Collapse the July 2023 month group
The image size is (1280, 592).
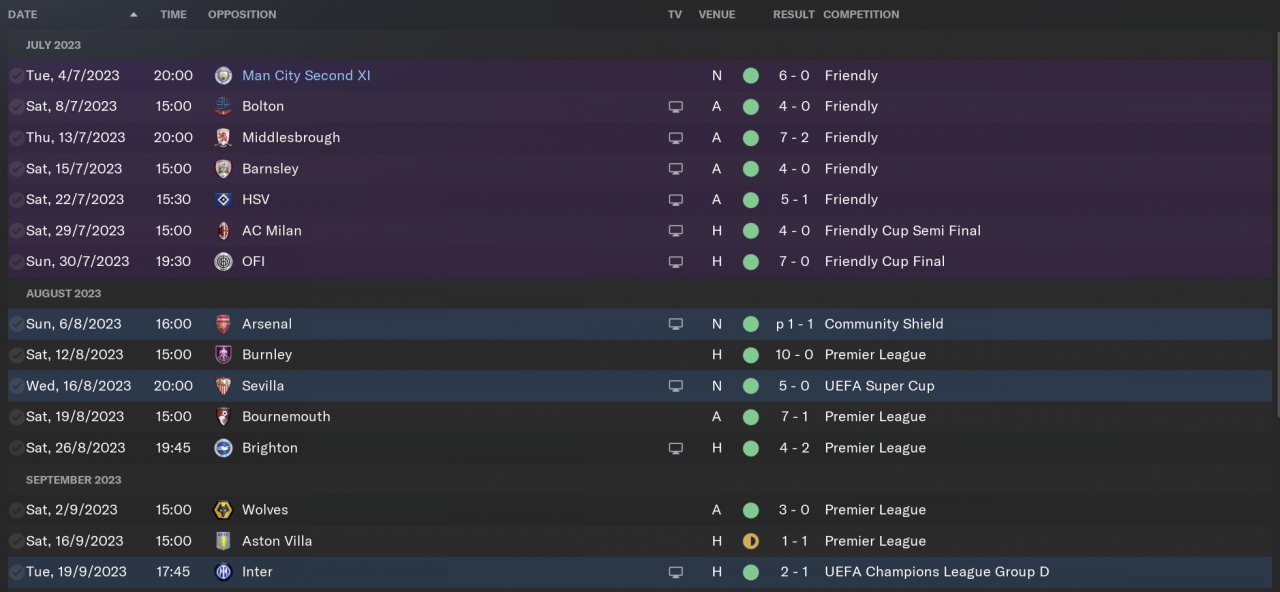point(53,45)
